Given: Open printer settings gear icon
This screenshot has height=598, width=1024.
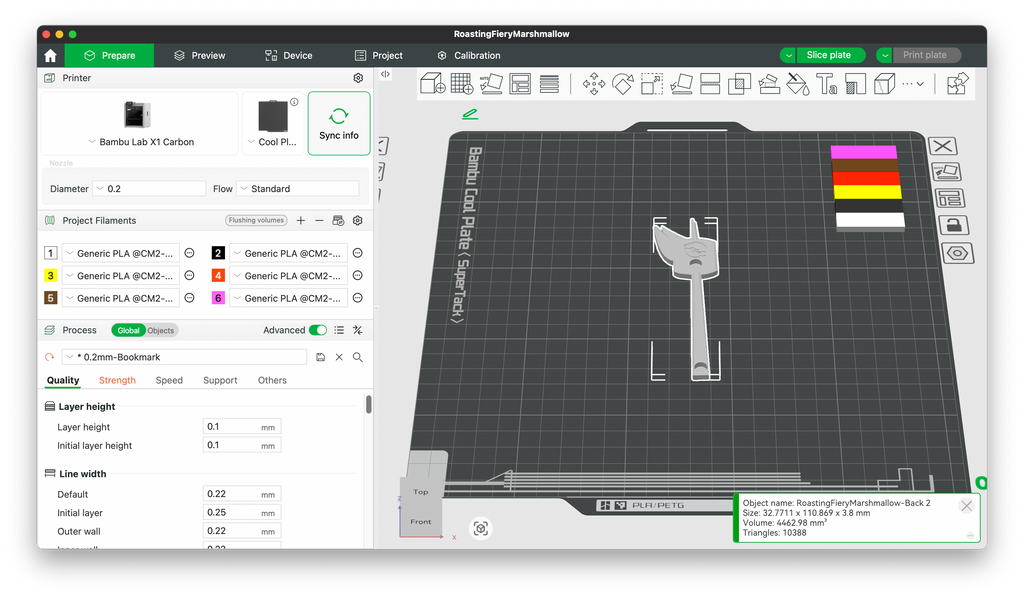Looking at the screenshot, I should coord(358,78).
